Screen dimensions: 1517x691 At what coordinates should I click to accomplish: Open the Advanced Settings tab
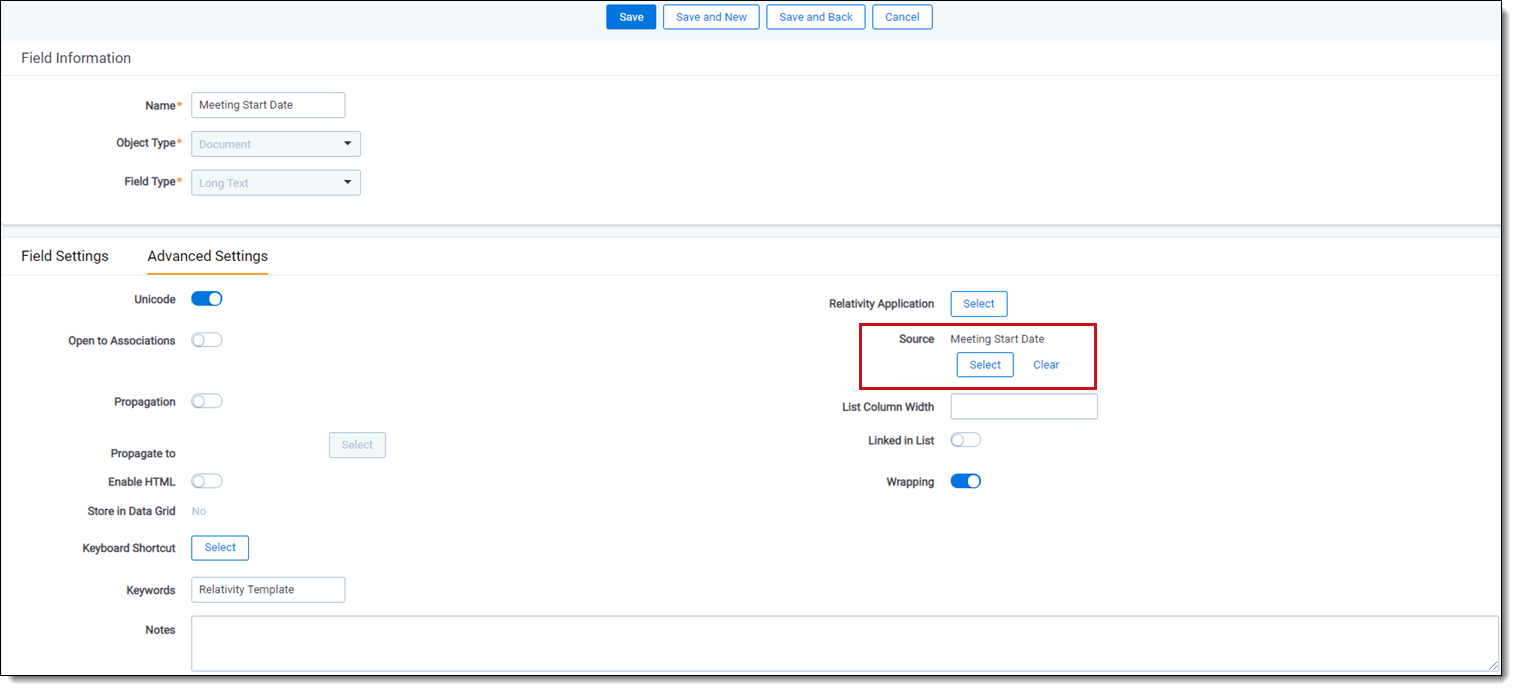207,256
